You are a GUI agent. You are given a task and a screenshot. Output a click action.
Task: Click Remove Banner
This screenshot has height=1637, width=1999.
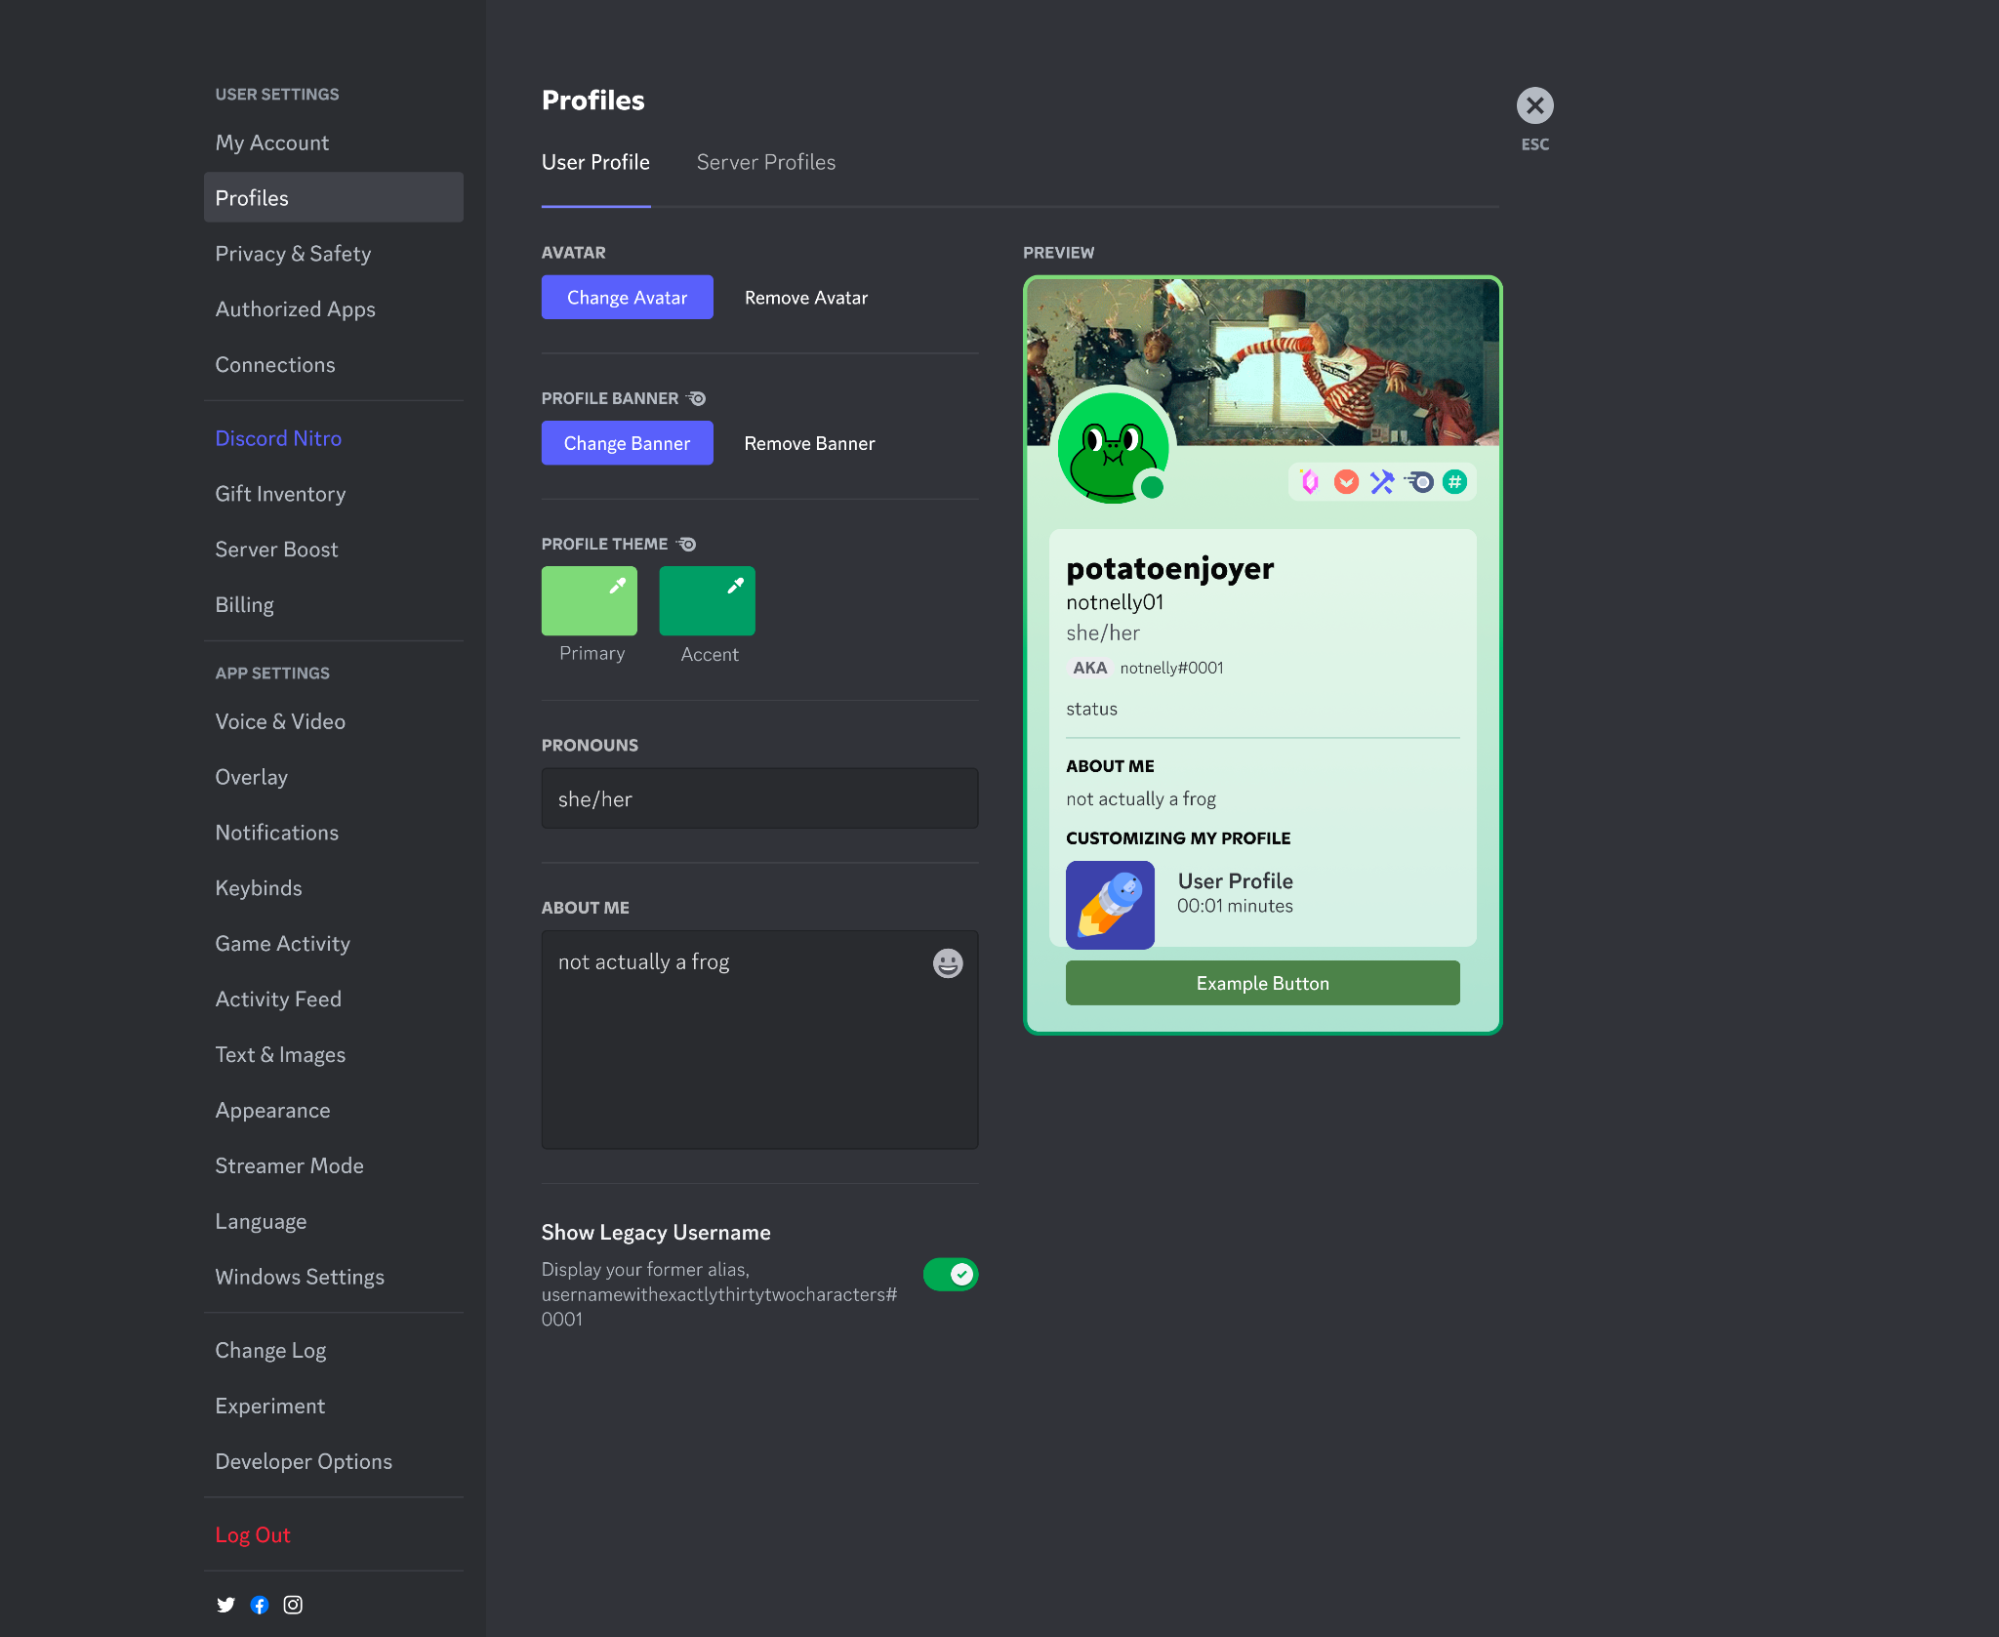(x=808, y=442)
